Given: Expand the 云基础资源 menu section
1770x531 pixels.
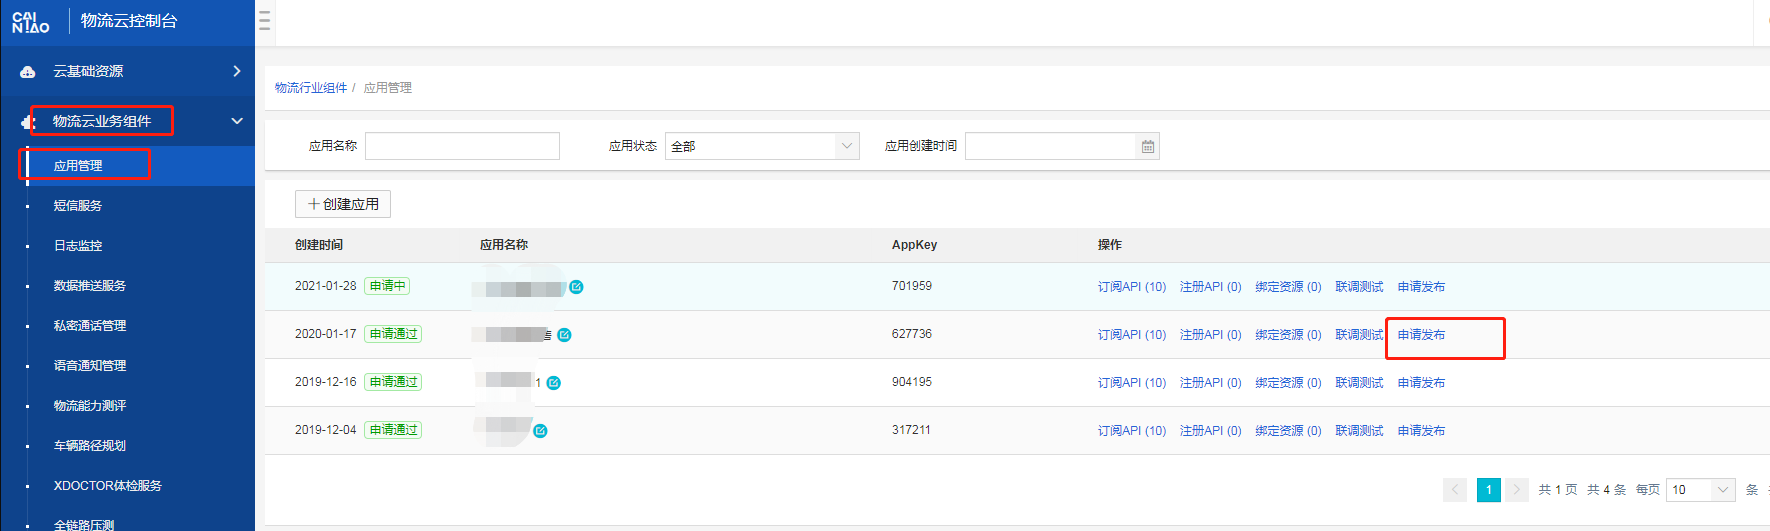Looking at the screenshot, I should click(x=237, y=71).
